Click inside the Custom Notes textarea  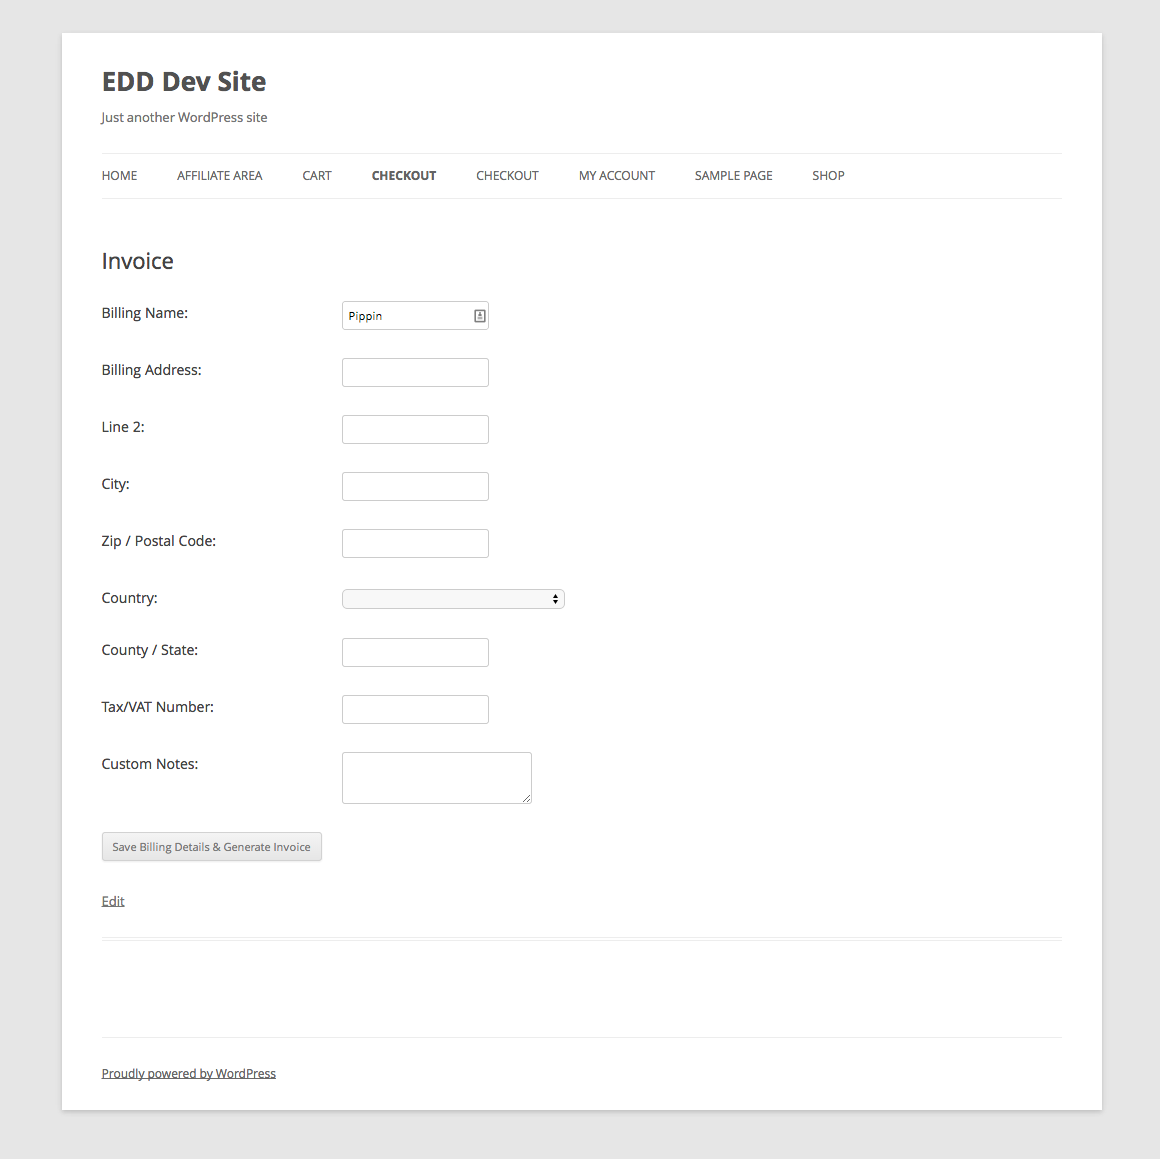(x=436, y=778)
